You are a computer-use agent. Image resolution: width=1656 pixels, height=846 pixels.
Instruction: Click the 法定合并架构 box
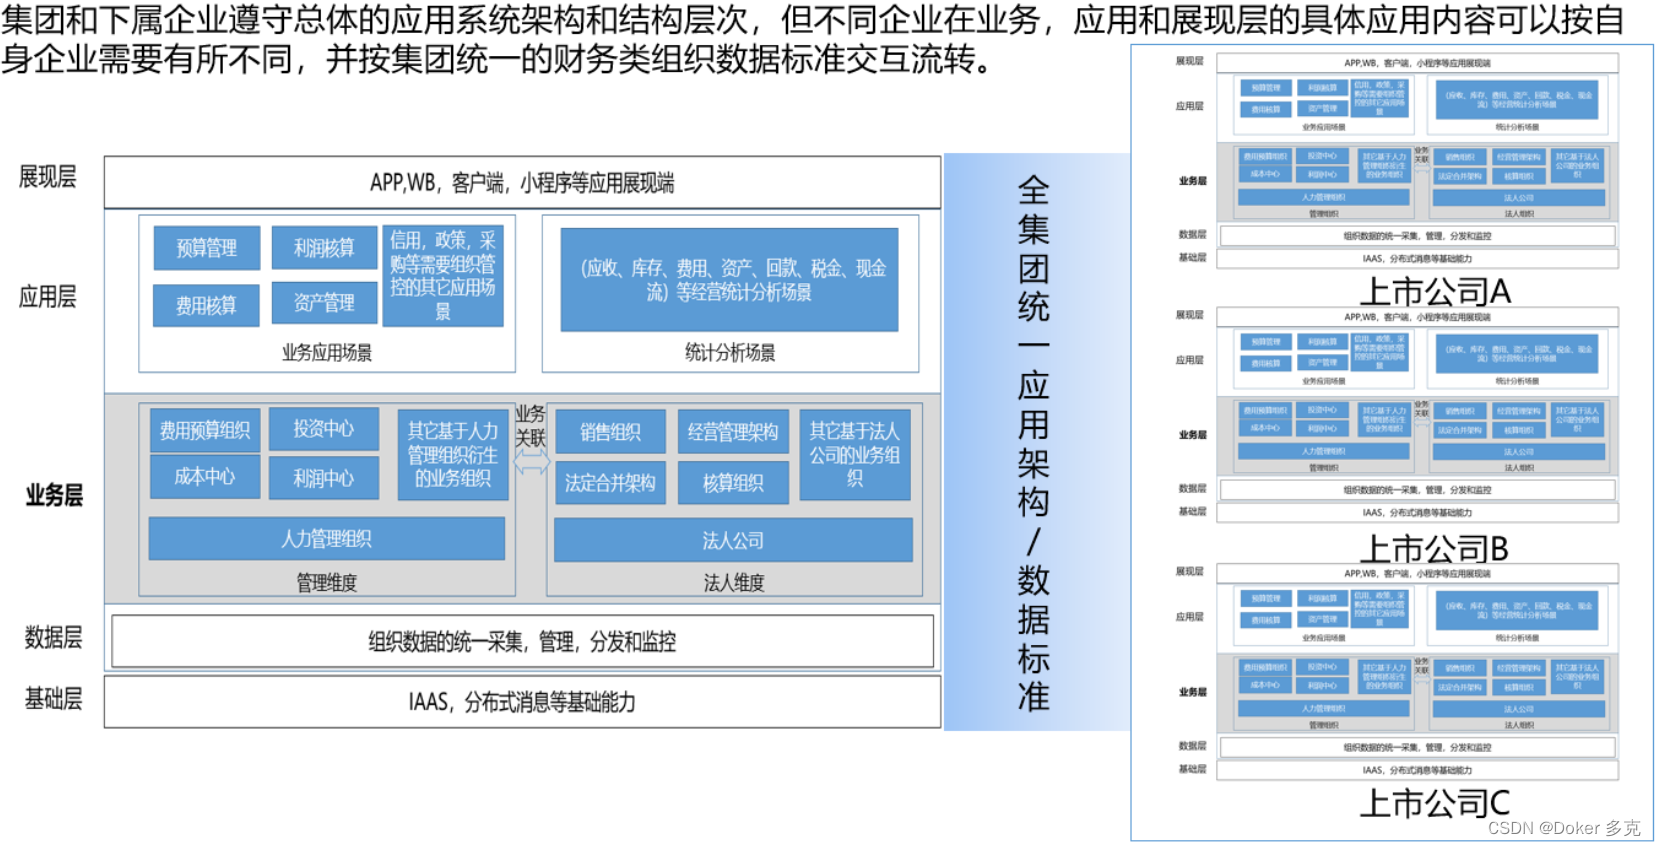(610, 483)
